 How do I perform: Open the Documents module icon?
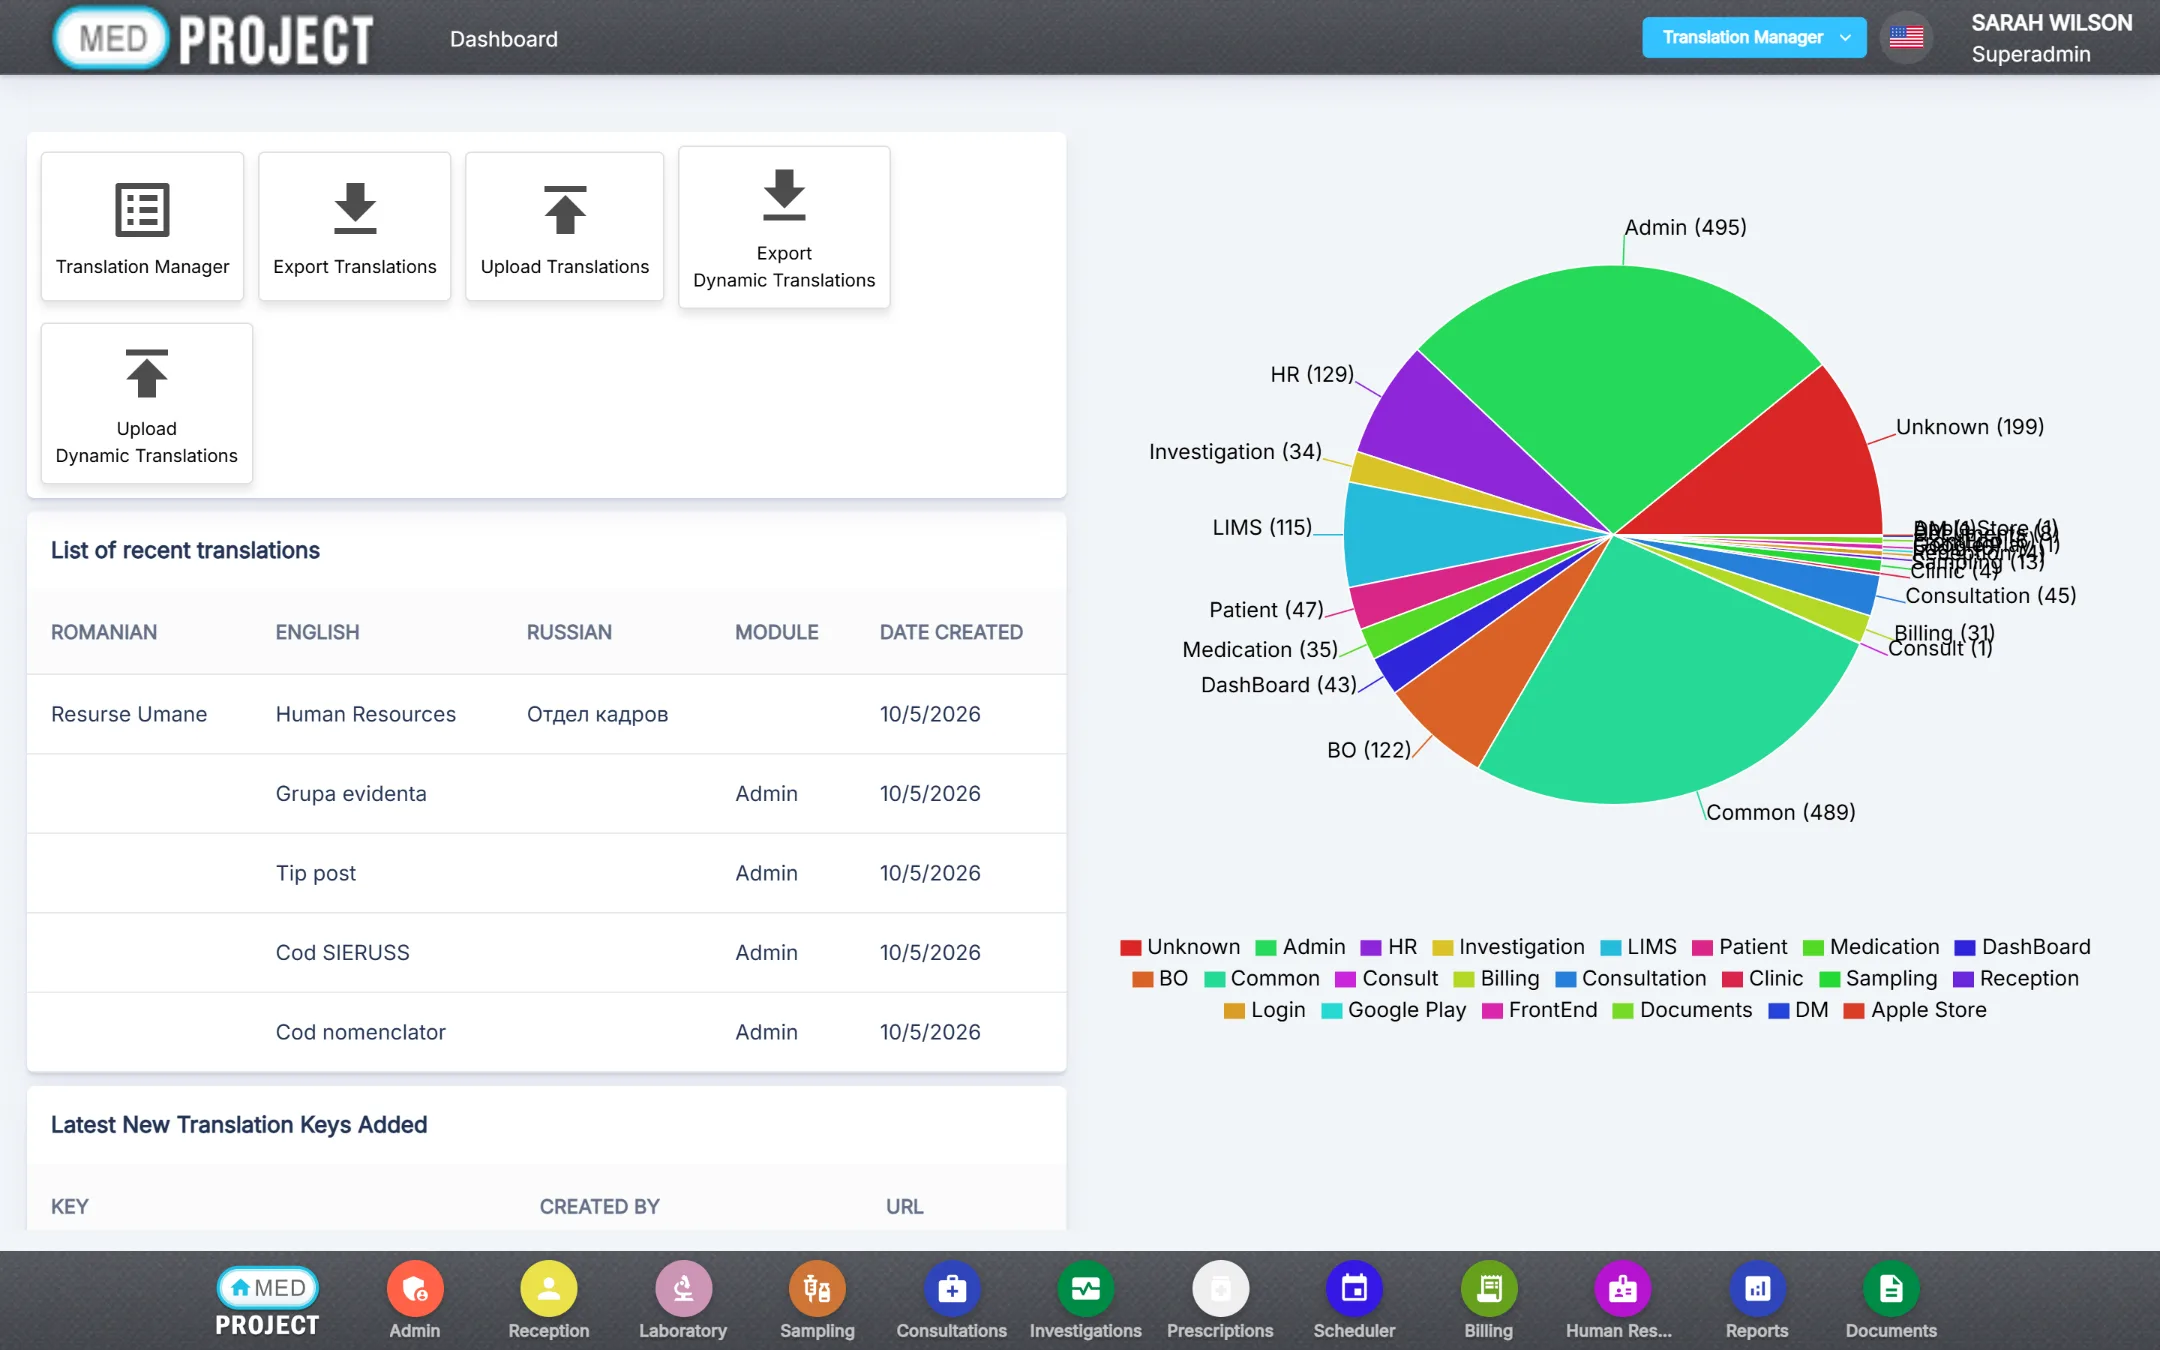point(1891,1301)
